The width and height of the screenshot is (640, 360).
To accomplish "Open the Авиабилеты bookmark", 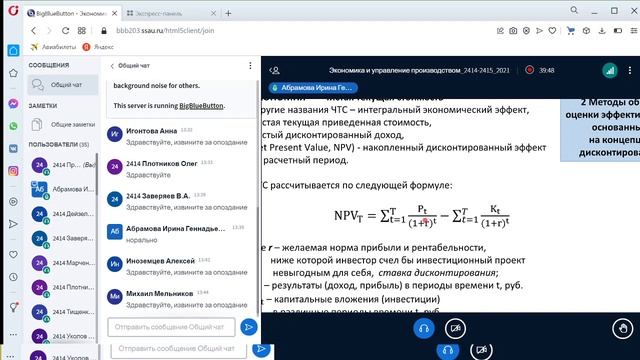I will coord(53,47).
